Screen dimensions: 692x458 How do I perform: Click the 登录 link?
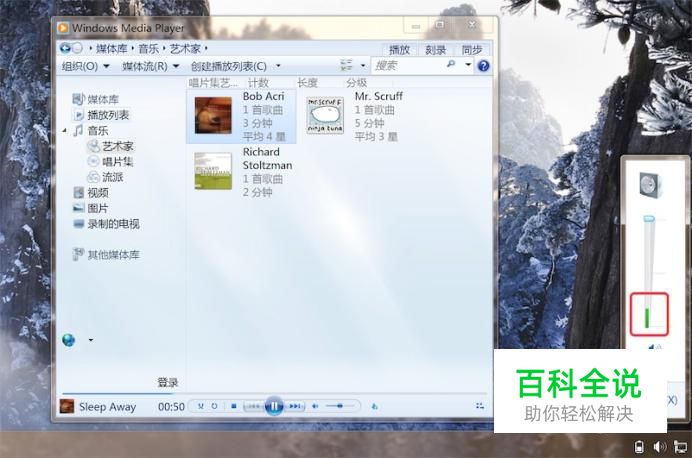pyautogui.click(x=168, y=382)
